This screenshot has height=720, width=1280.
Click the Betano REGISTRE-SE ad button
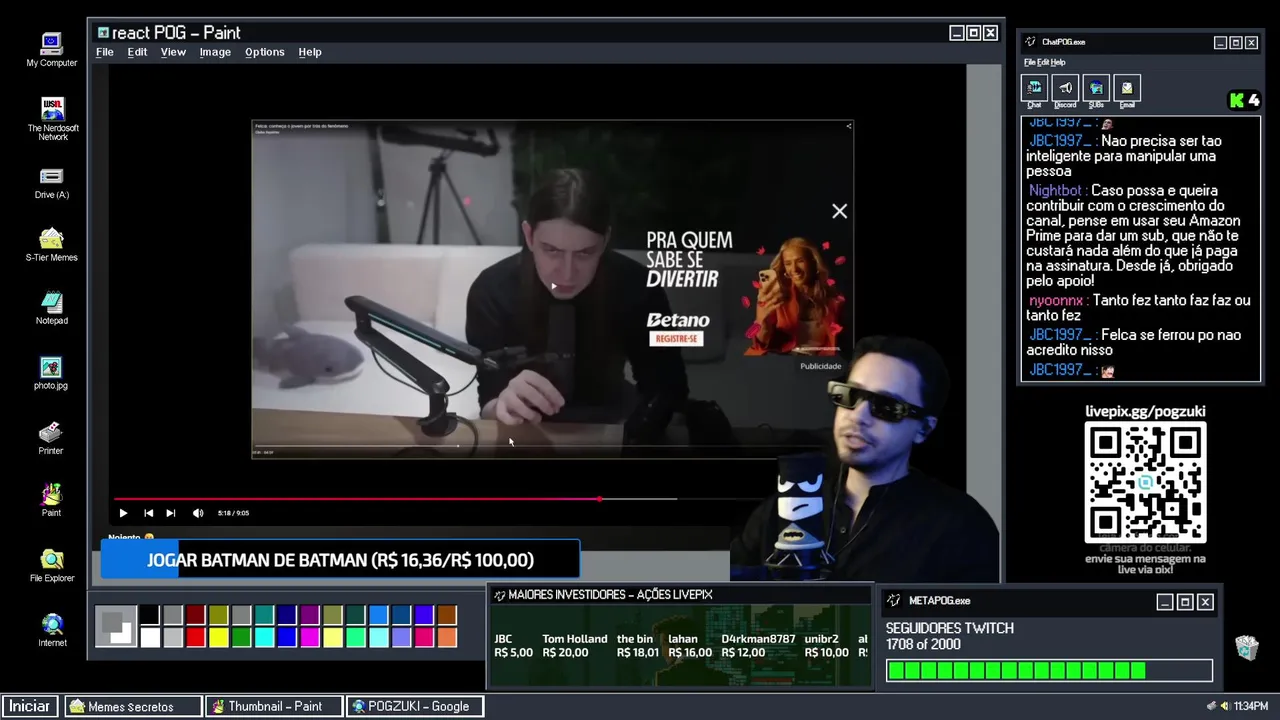(676, 339)
